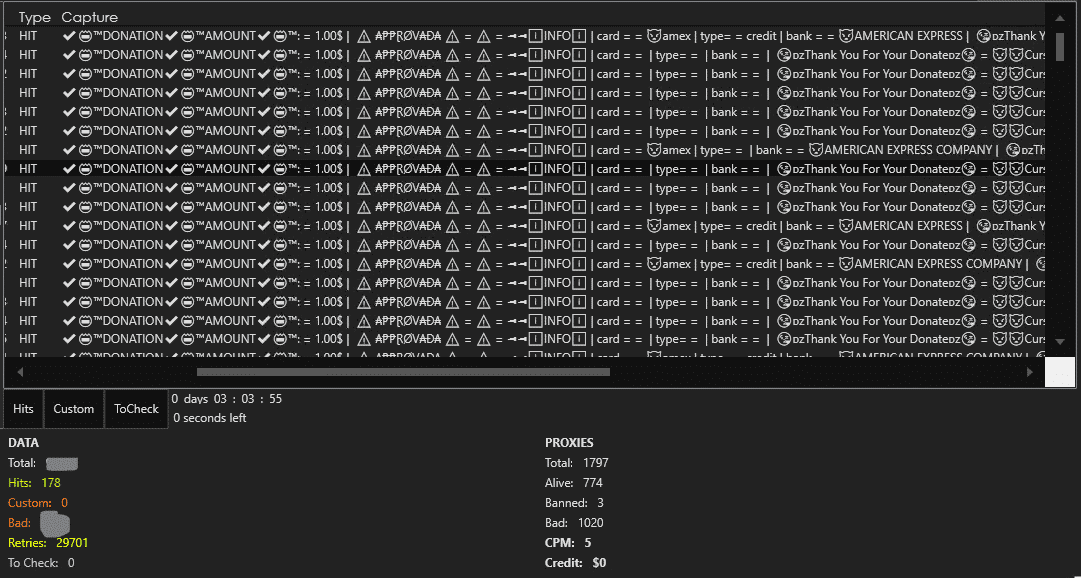Open the ToCheck tab
This screenshot has width=1081, height=578.
coord(137,409)
